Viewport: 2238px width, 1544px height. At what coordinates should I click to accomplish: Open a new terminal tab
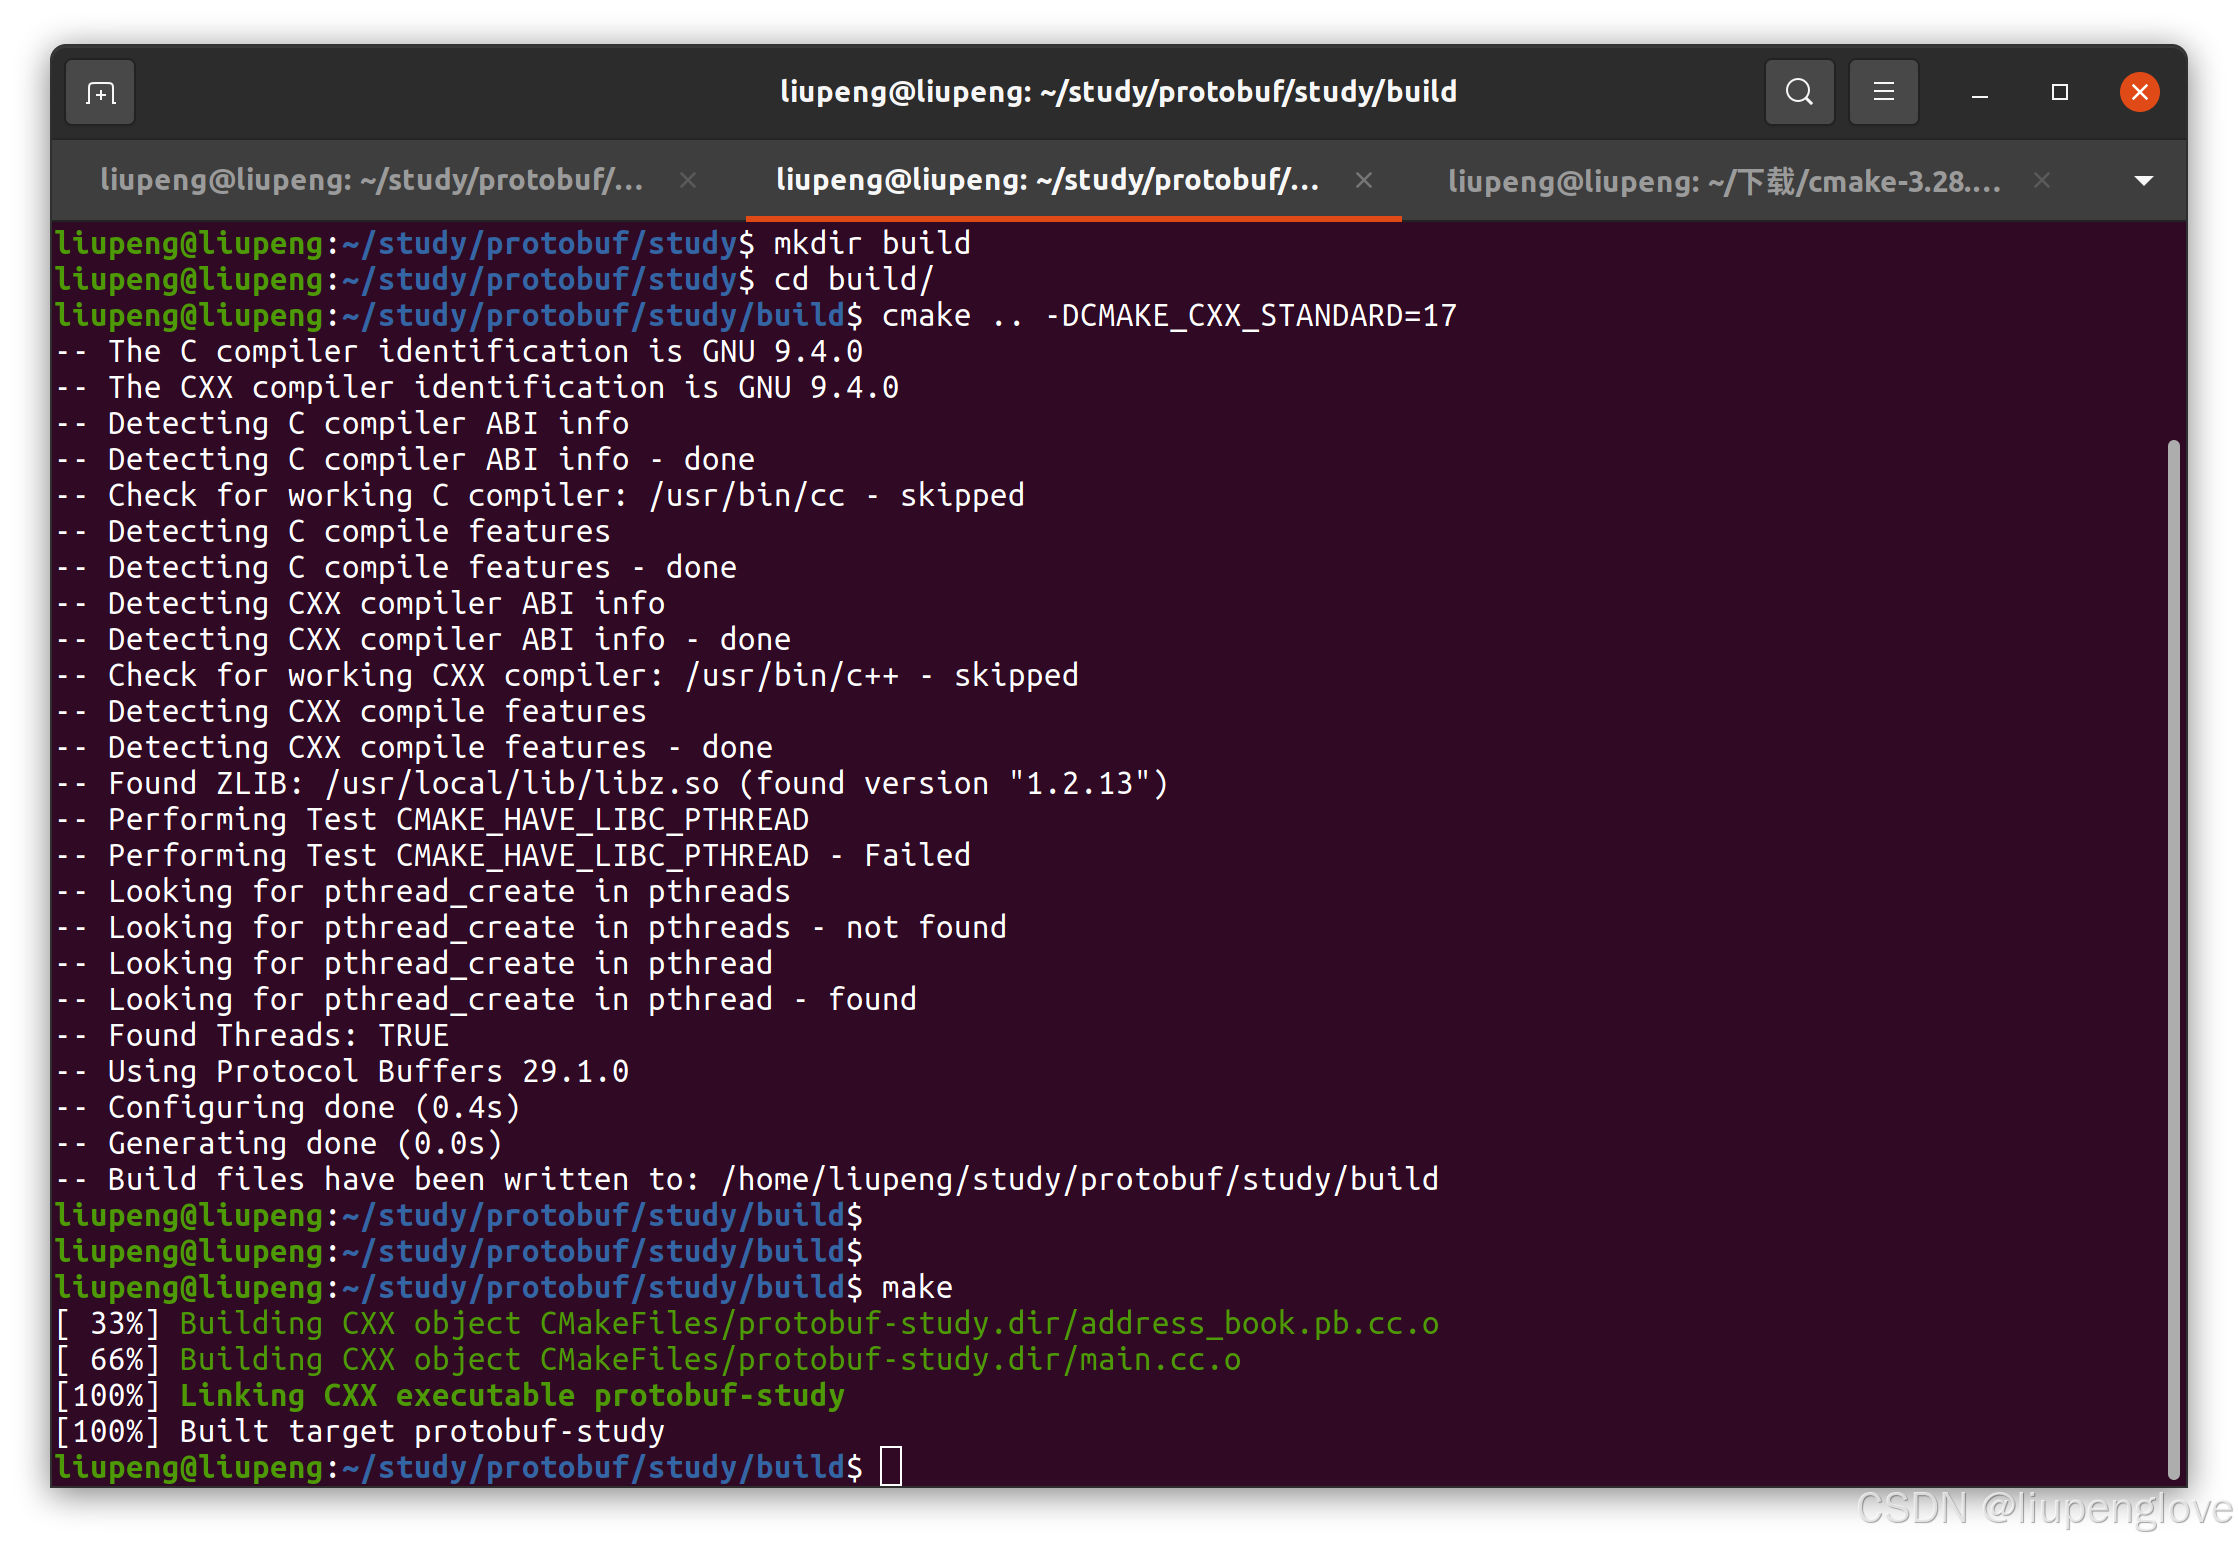100,93
